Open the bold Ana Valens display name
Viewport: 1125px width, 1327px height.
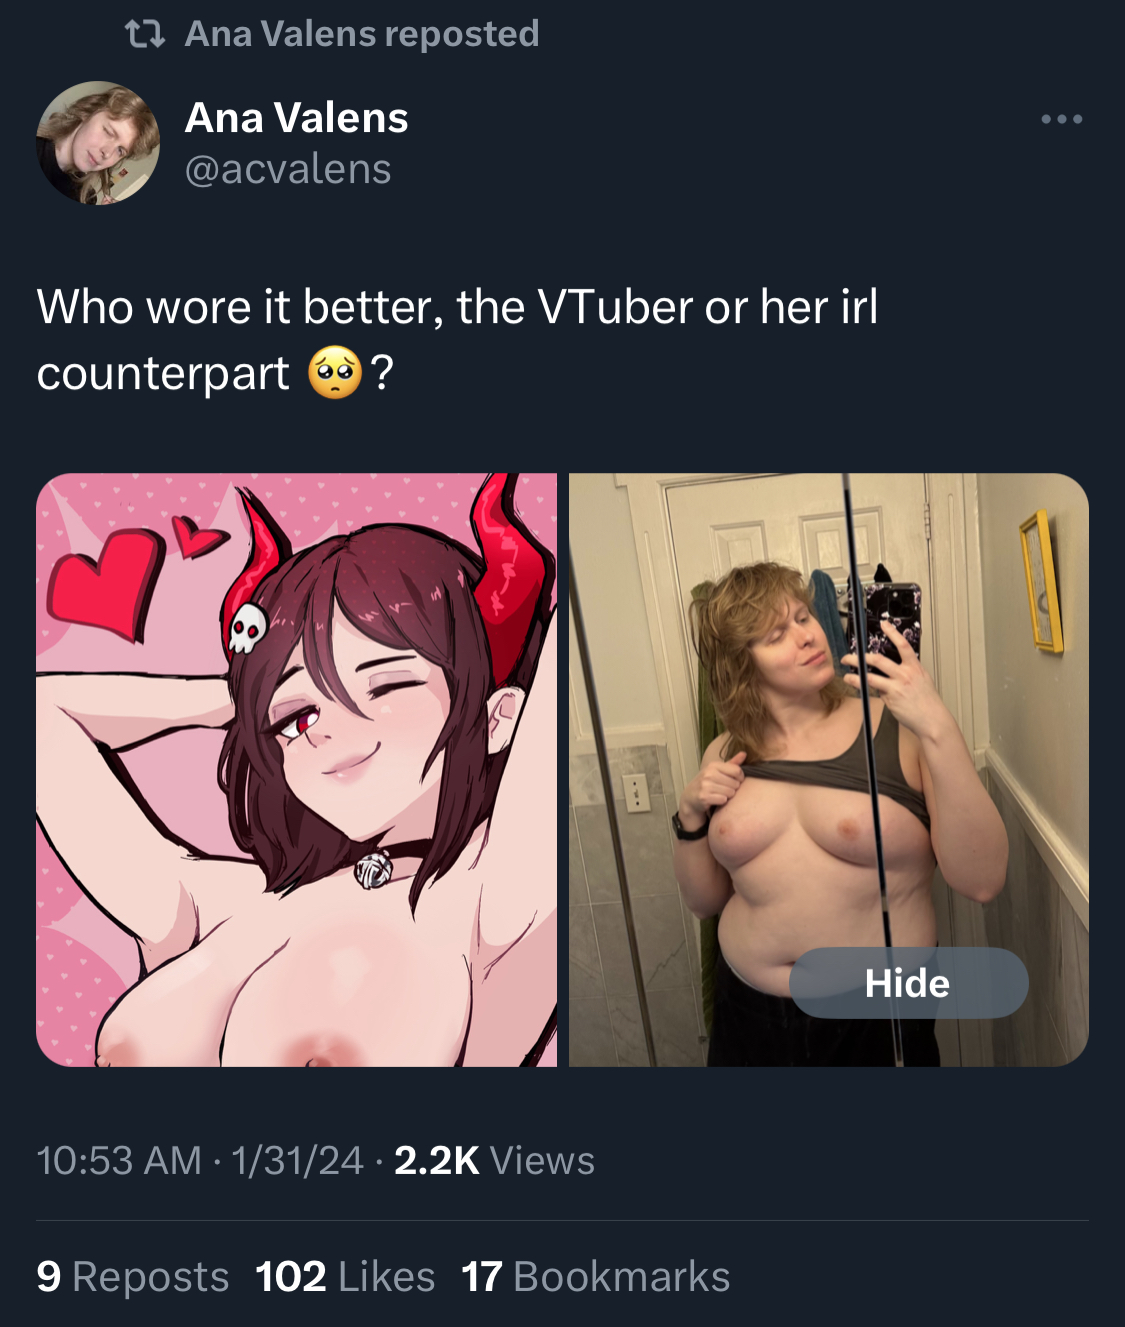coord(297,118)
